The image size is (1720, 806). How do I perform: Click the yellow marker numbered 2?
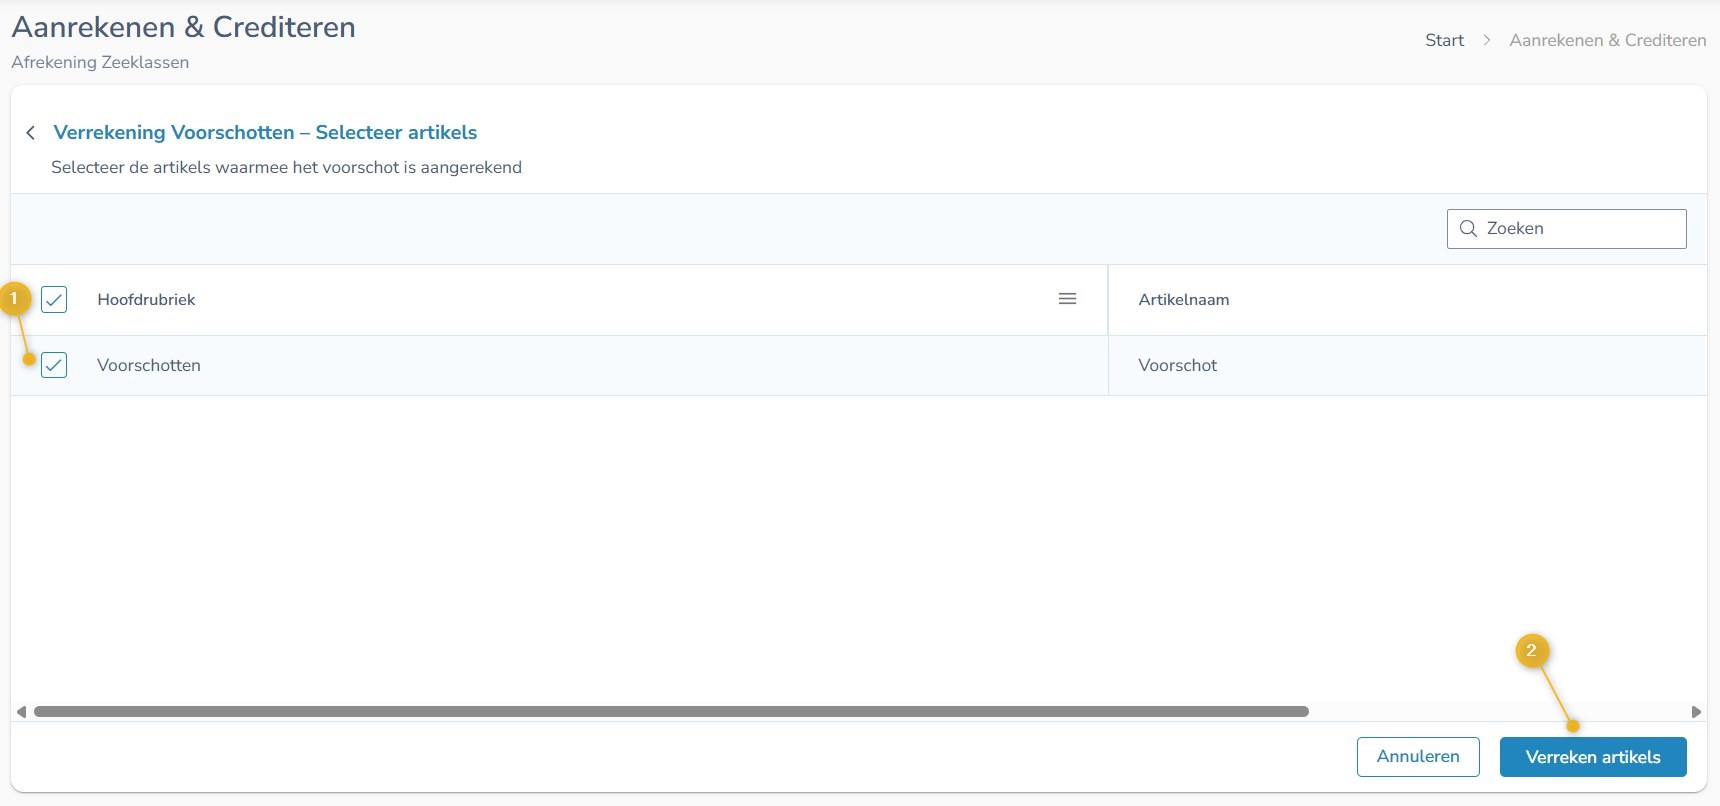click(x=1531, y=651)
